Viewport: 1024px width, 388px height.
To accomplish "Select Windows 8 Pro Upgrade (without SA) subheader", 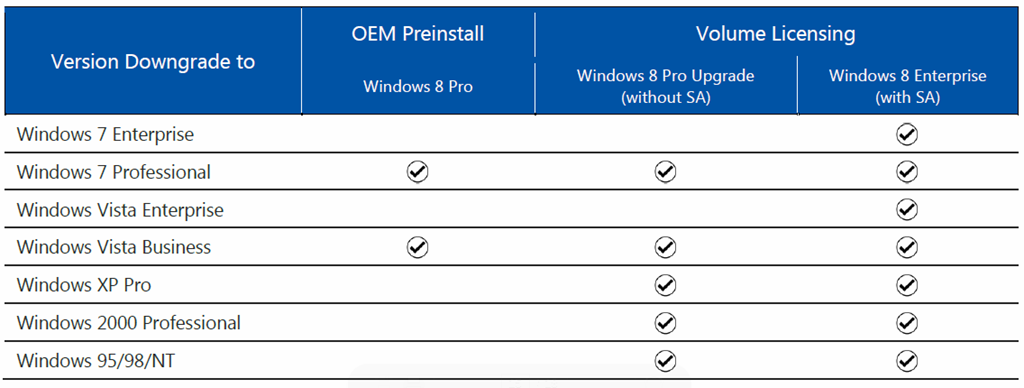I will (x=665, y=86).
